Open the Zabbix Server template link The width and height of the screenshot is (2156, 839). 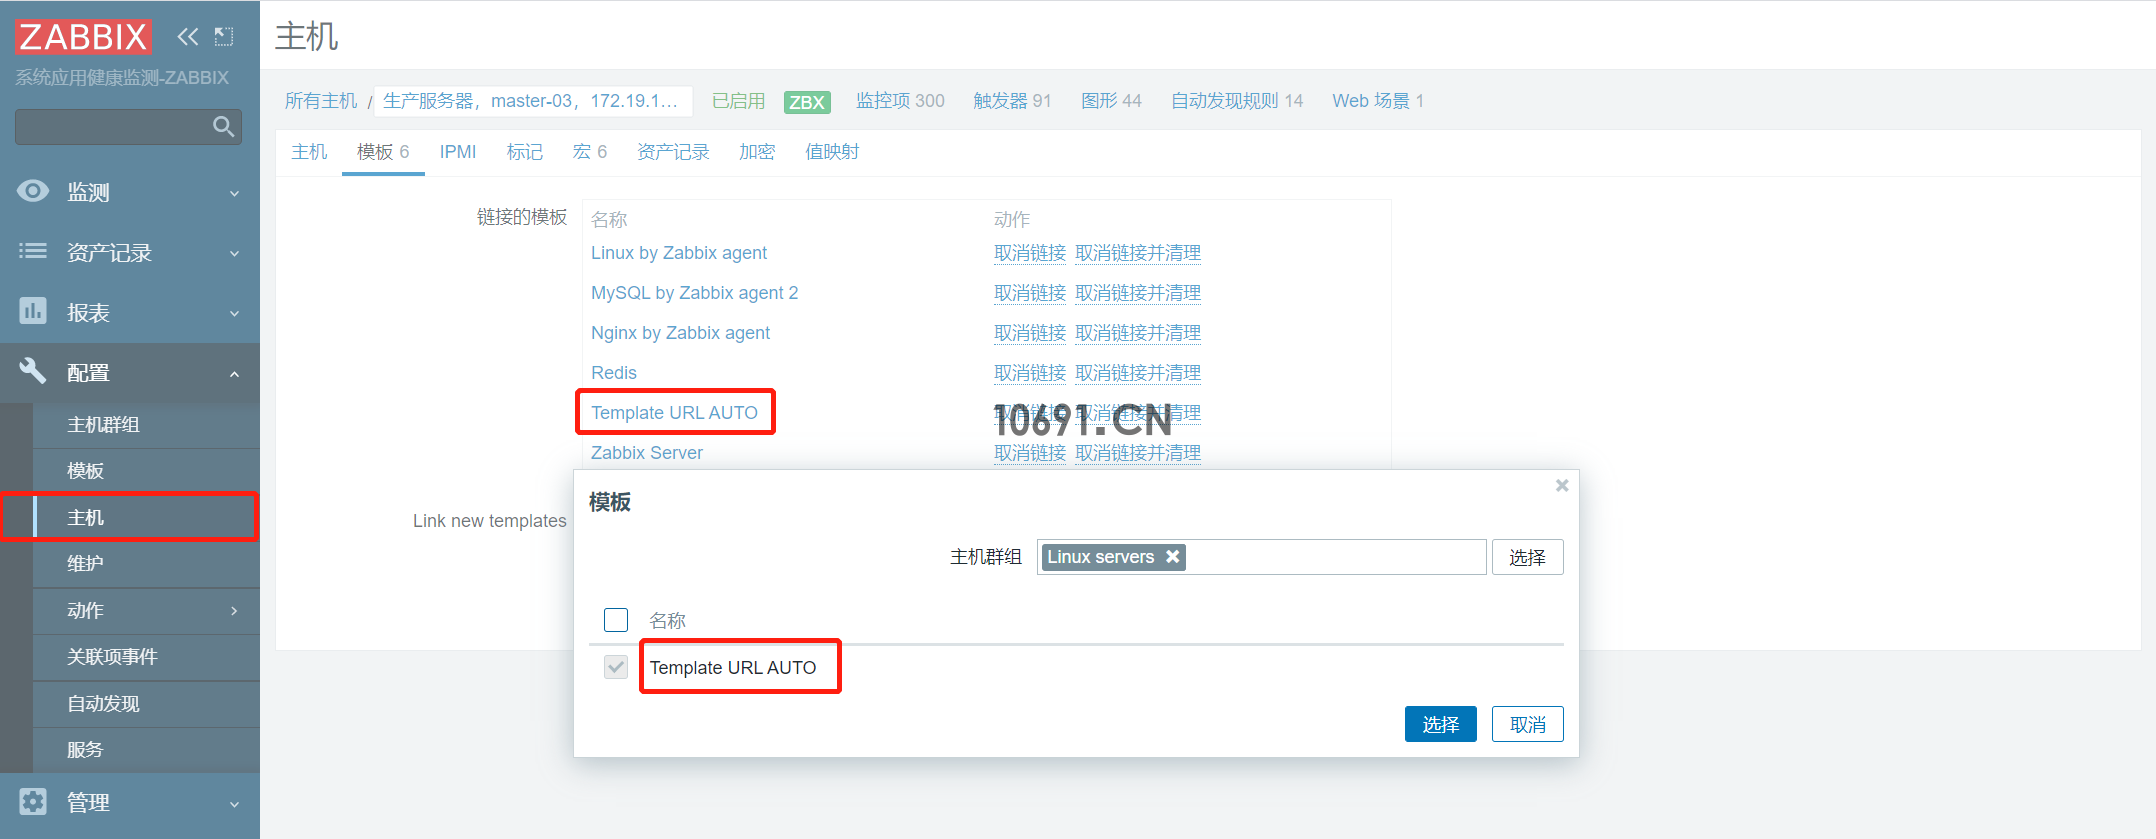(647, 453)
